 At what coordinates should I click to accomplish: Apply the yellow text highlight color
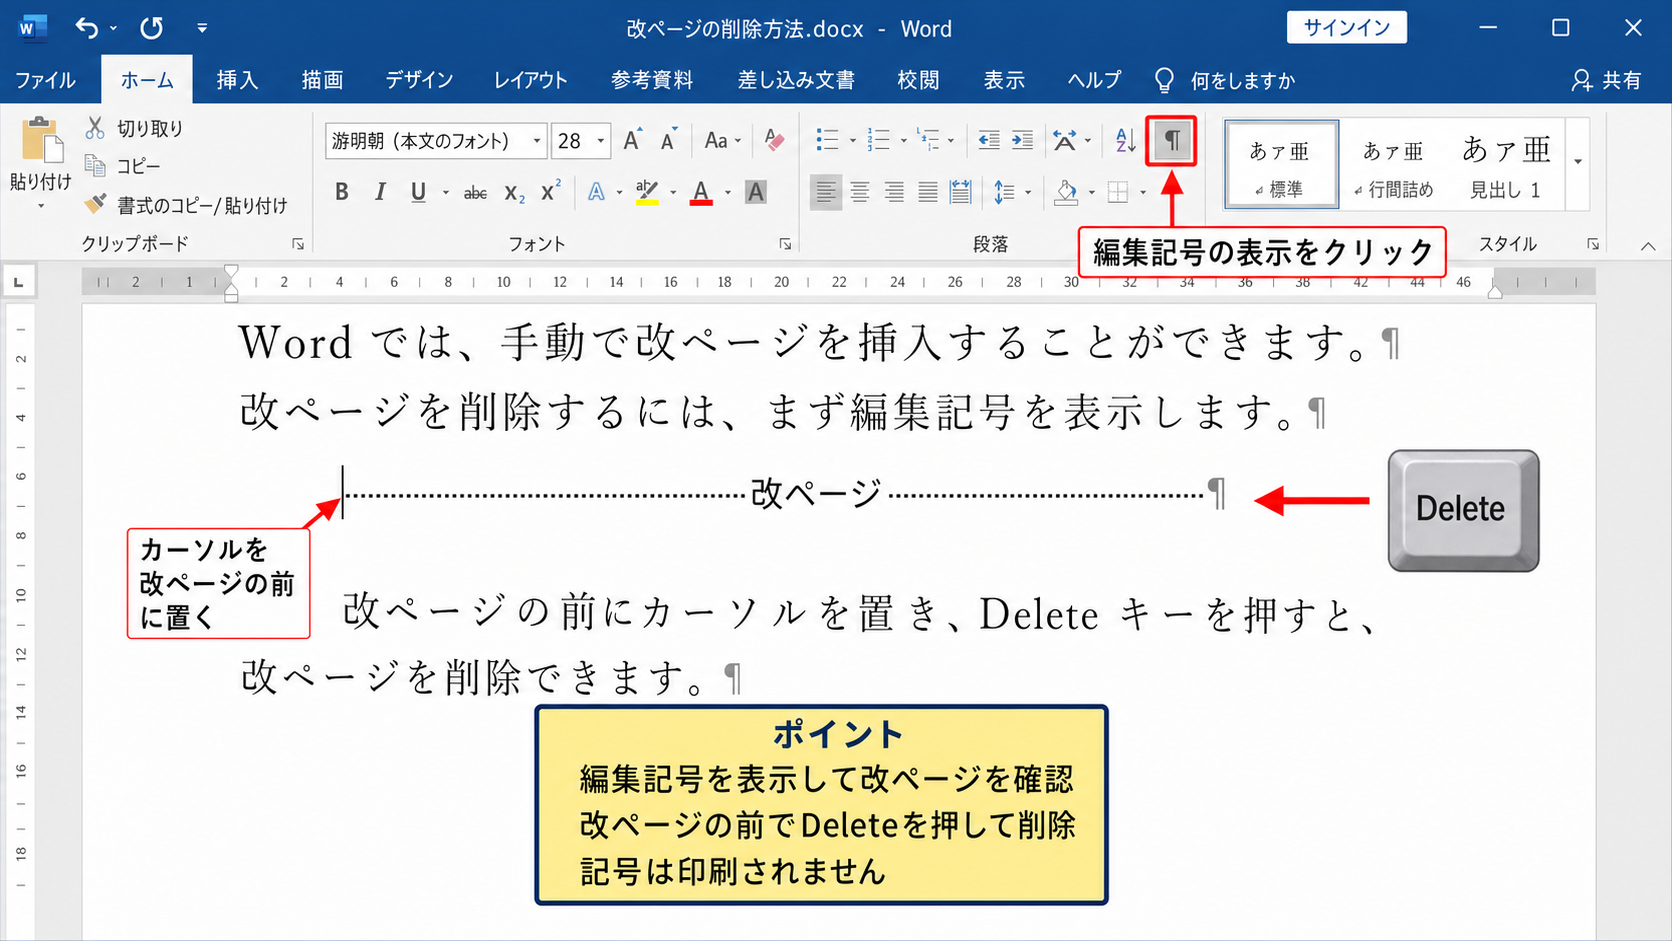point(647,192)
